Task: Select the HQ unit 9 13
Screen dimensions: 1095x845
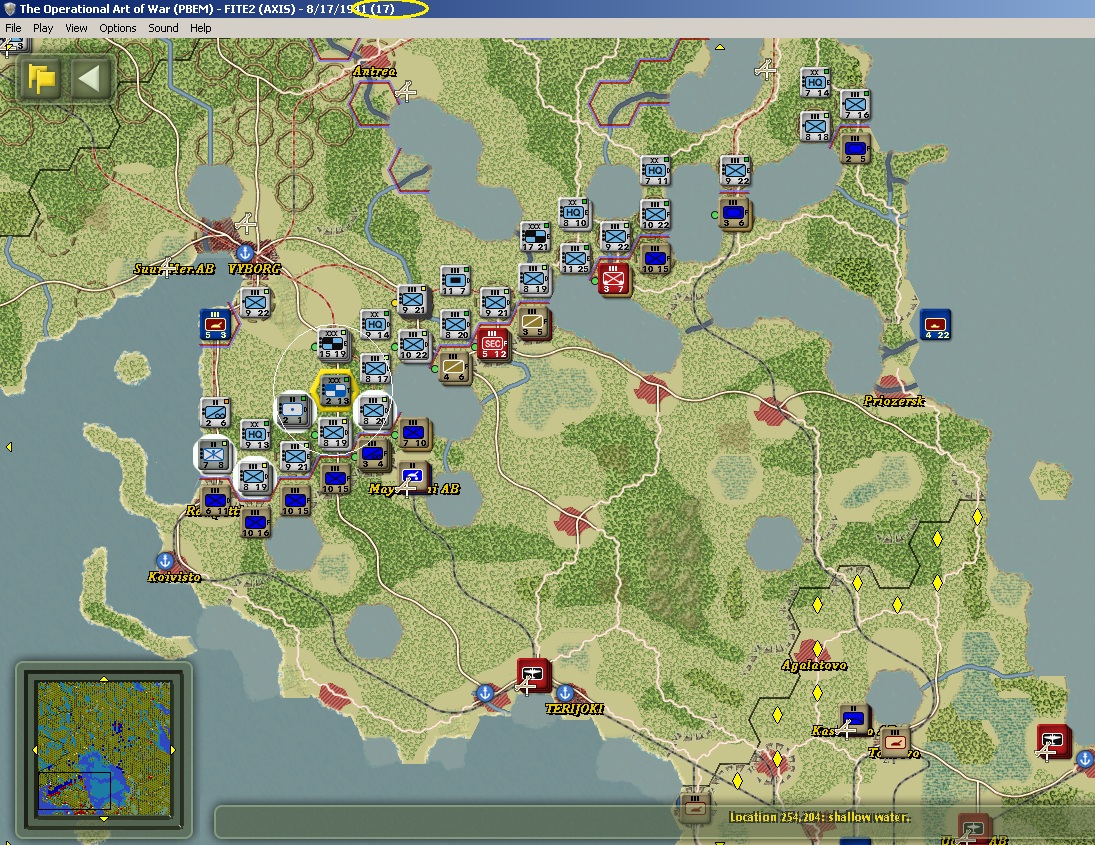Action: click(255, 435)
